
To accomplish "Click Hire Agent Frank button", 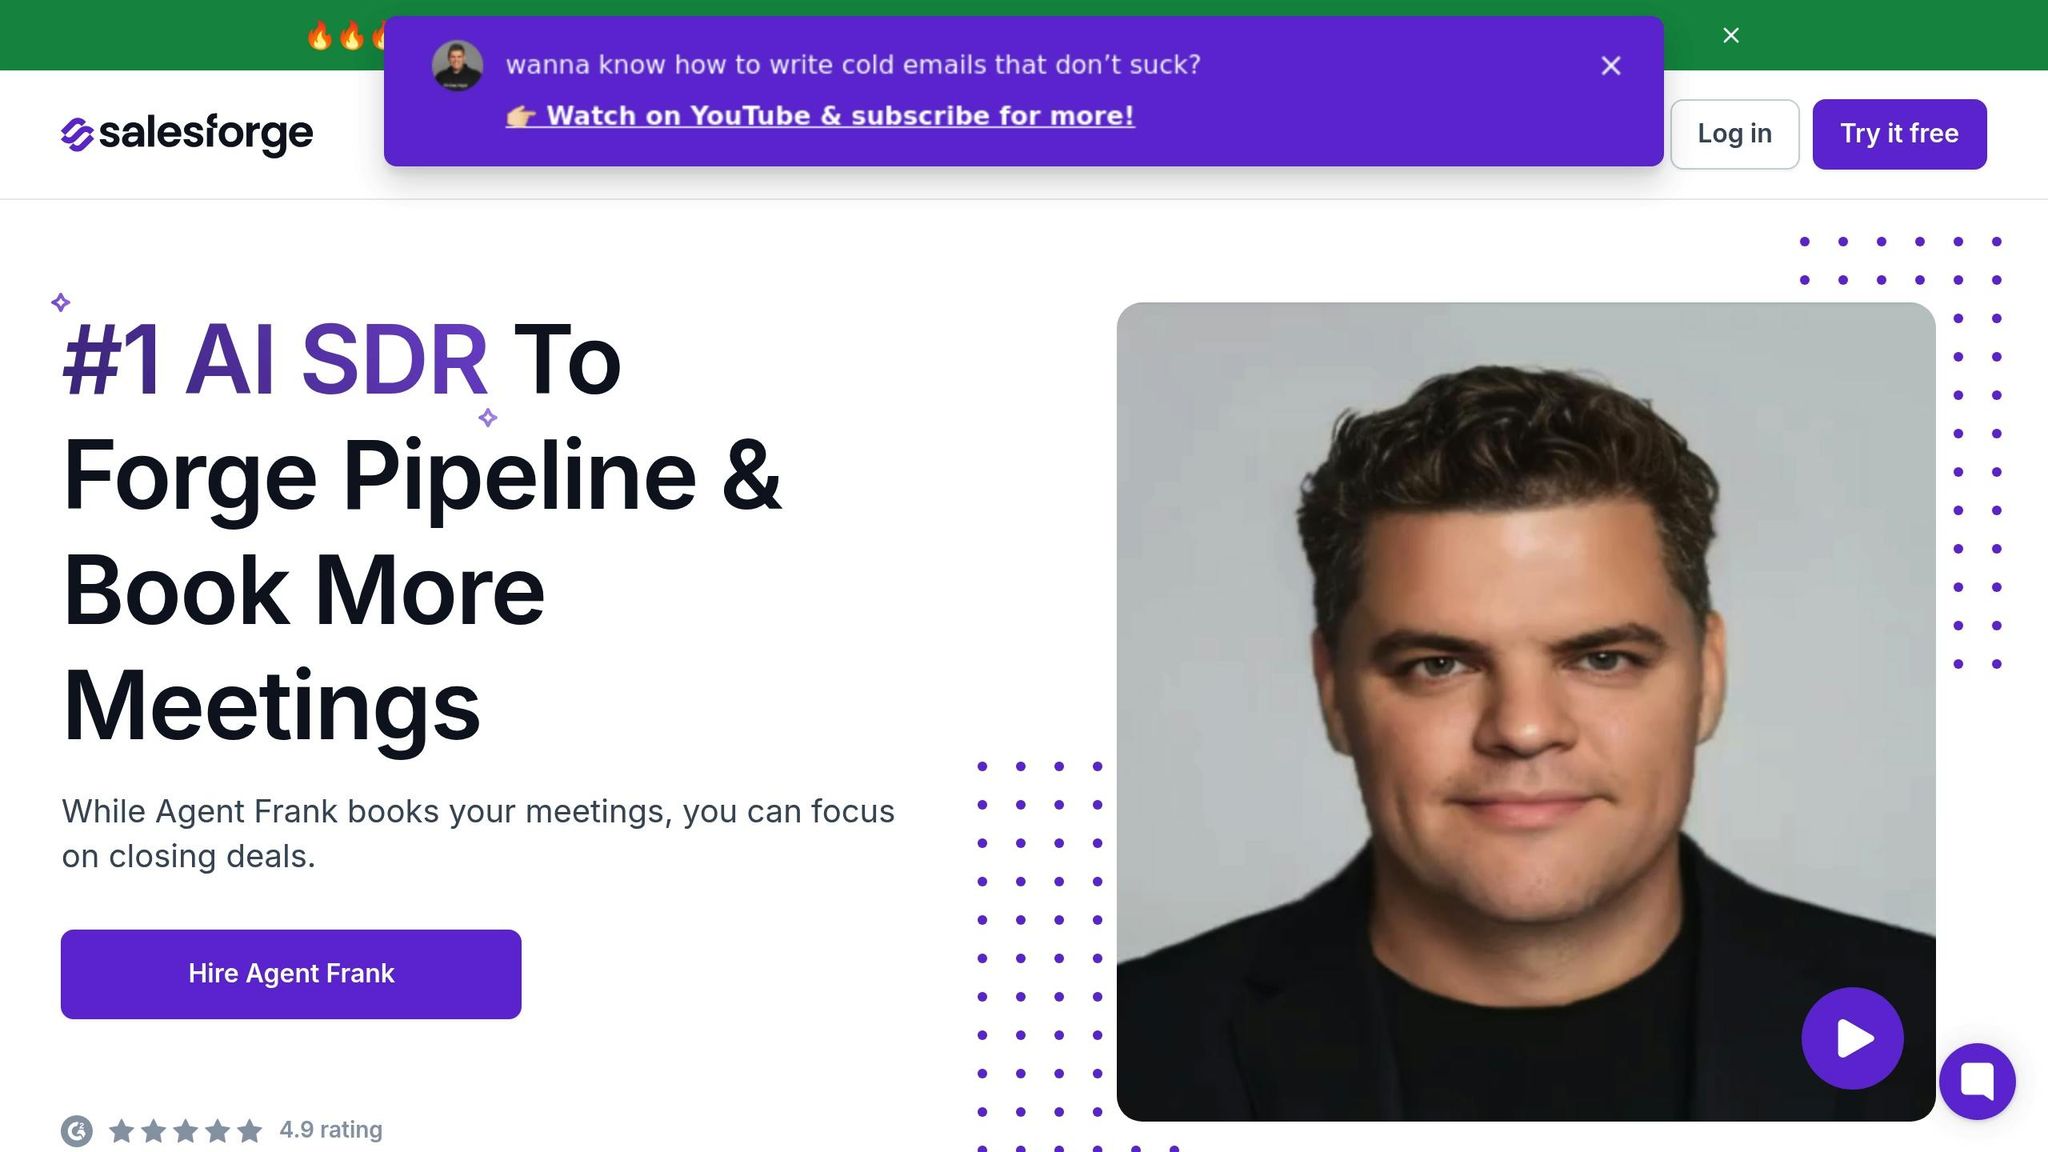I will pos(291,974).
